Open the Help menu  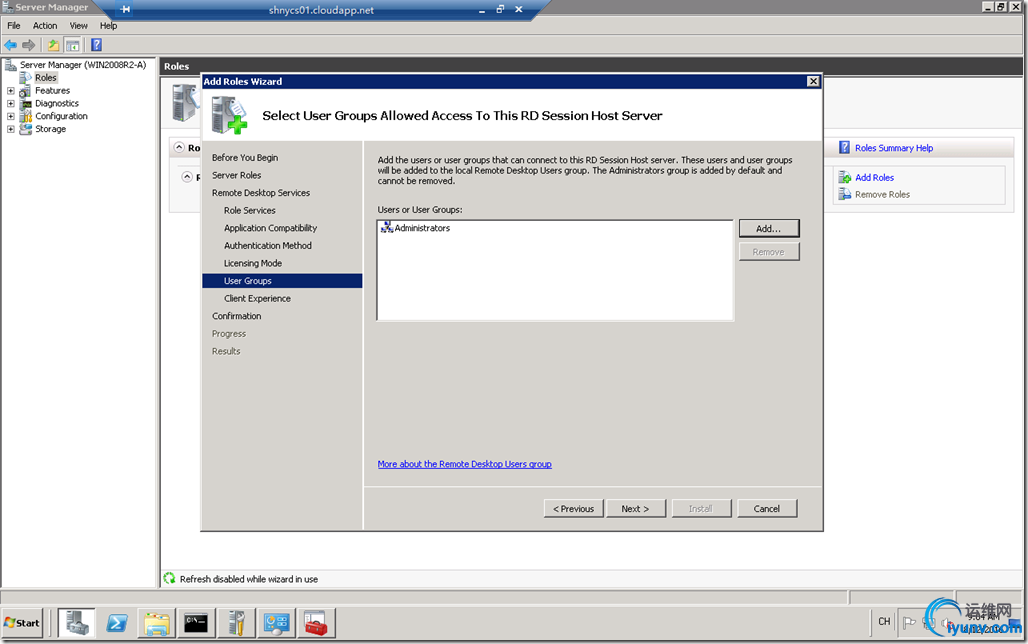(108, 26)
